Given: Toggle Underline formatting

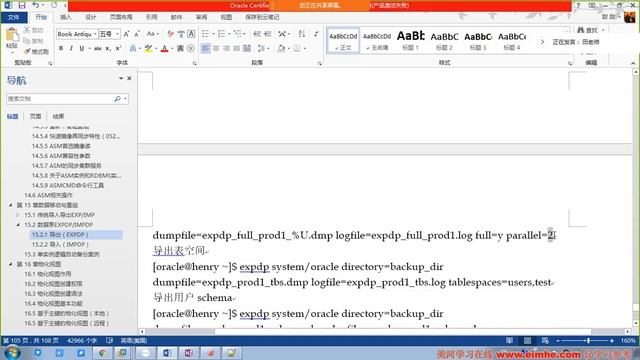Looking at the screenshot, I should coord(82,48).
